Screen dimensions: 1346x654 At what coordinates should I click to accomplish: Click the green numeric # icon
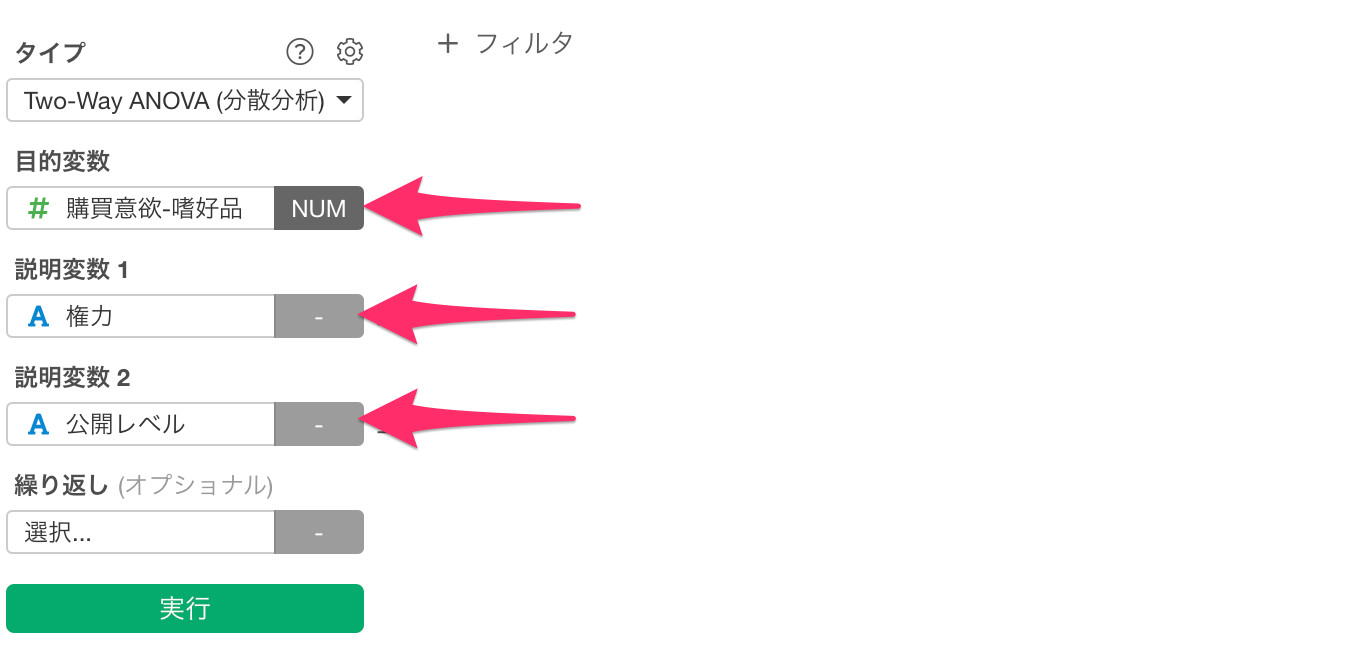tap(38, 208)
